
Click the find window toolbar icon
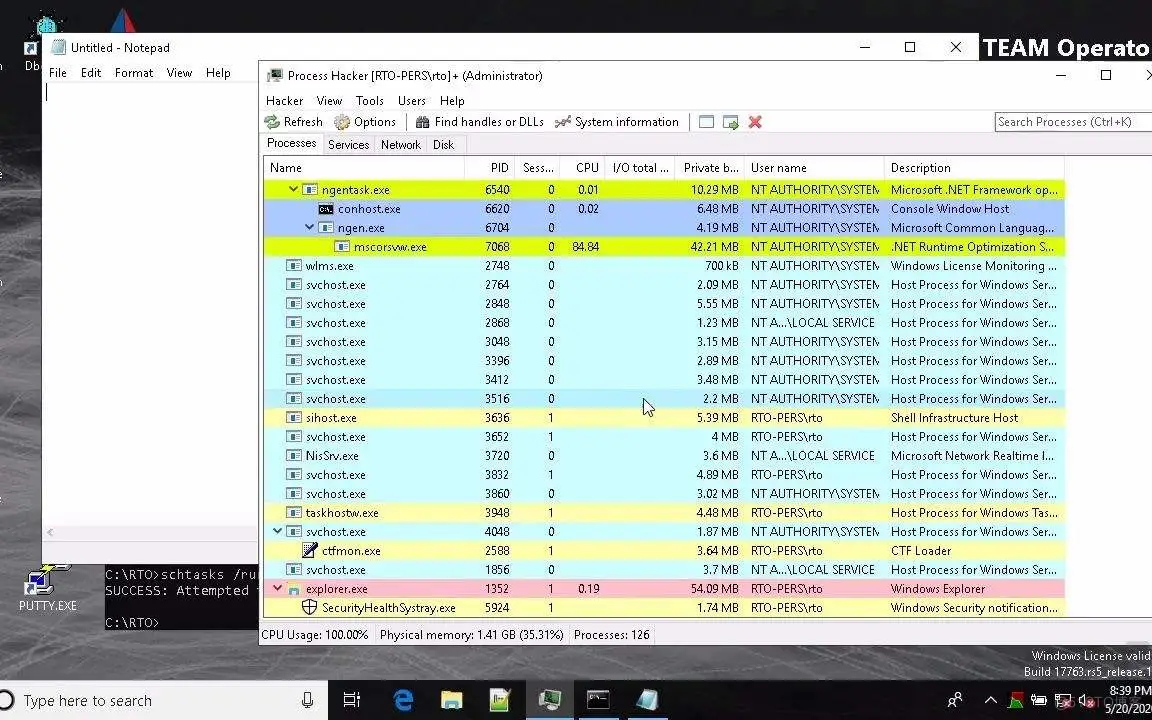[x=706, y=122]
